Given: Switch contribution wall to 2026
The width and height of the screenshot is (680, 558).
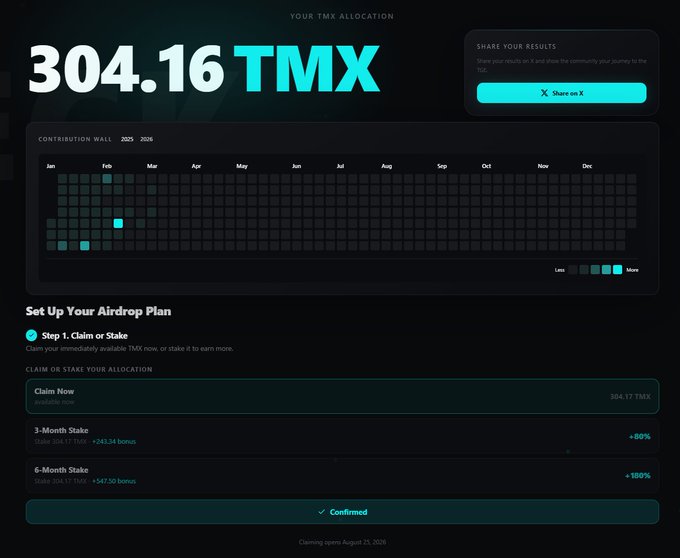Looking at the screenshot, I should (147, 139).
